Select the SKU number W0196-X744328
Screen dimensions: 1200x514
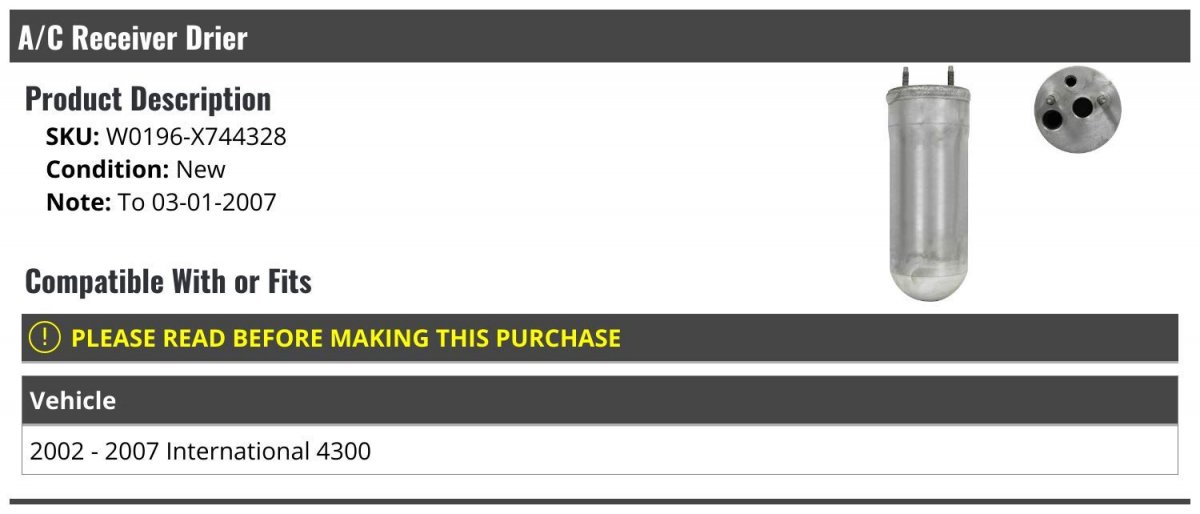pos(196,136)
